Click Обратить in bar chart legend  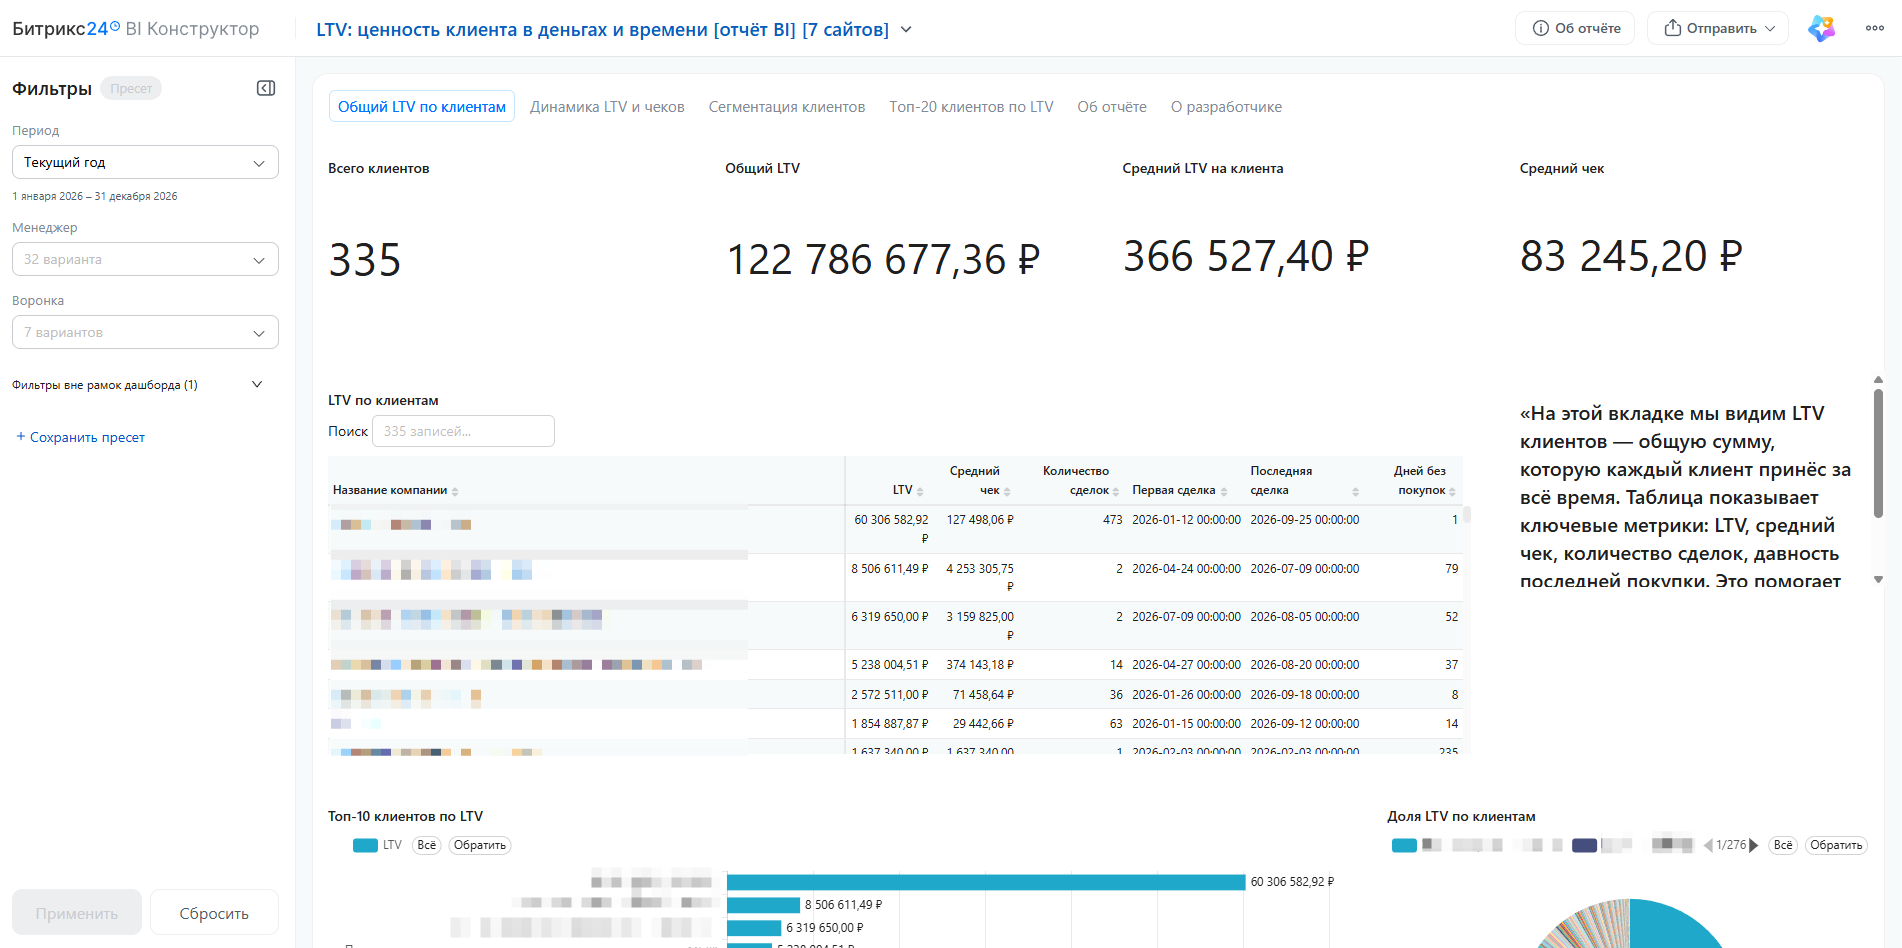point(480,845)
